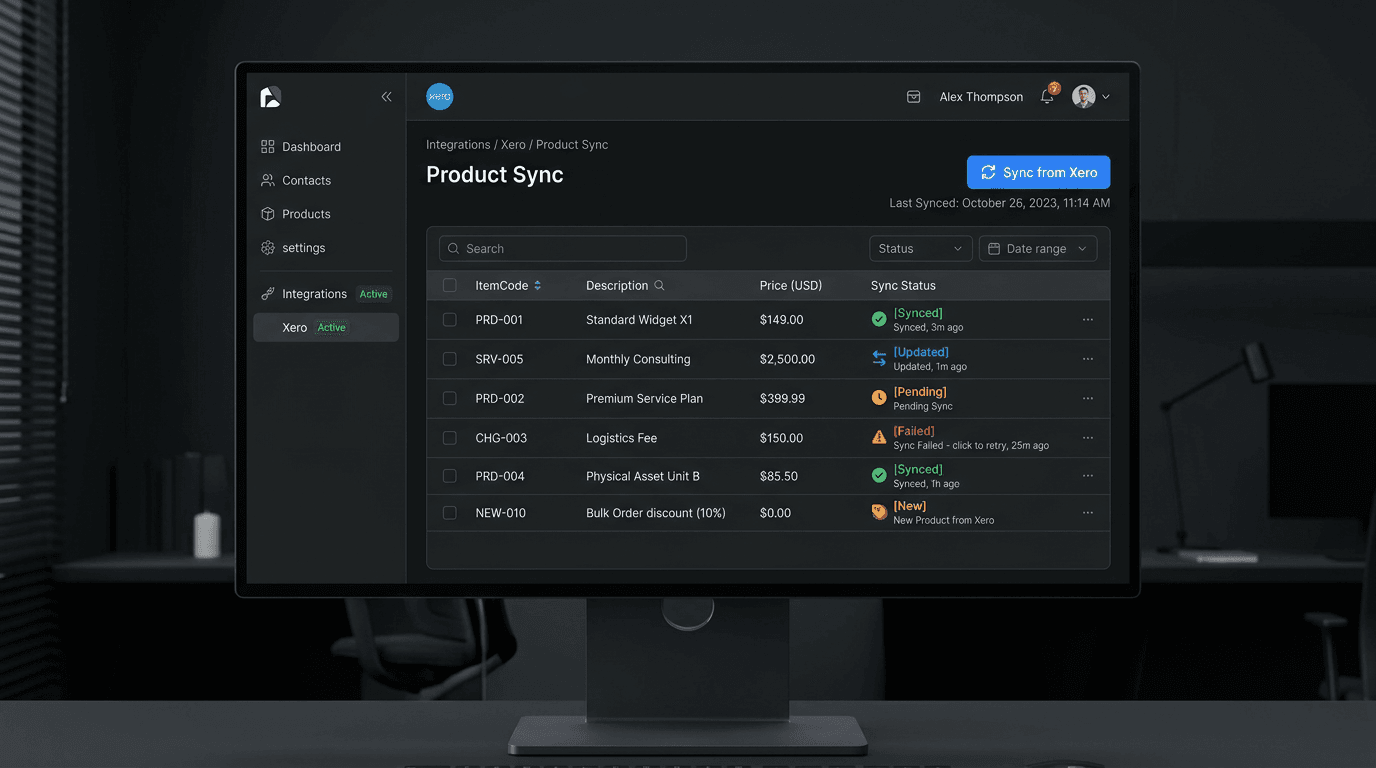
Task: Click the green synced checkmark for PRD-001
Action: coord(878,319)
